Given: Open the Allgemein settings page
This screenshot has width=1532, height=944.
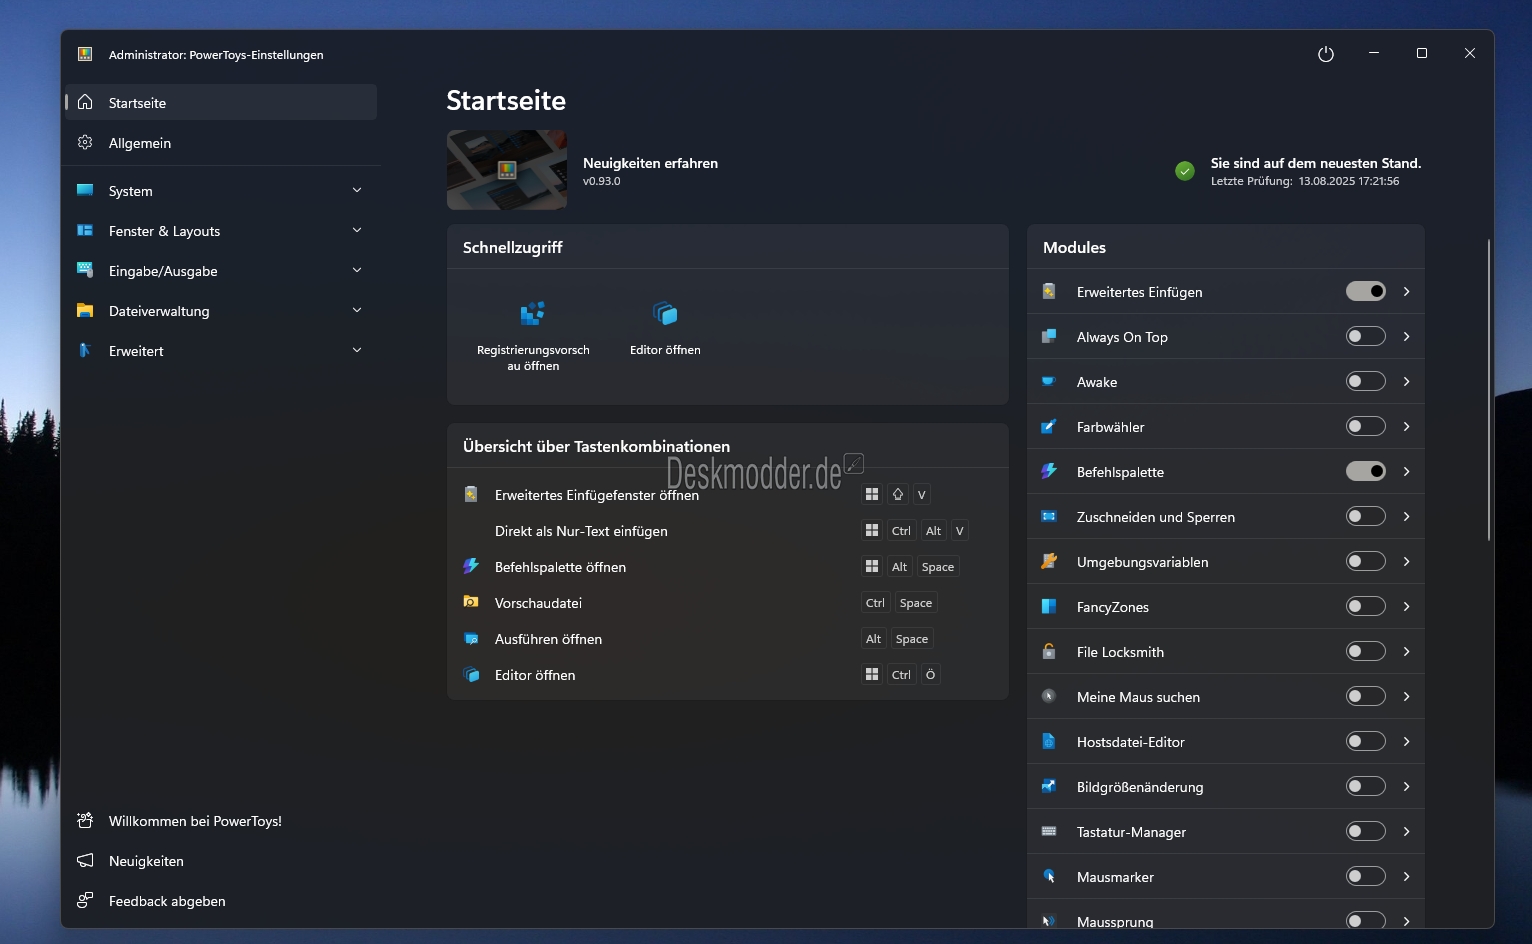Looking at the screenshot, I should [221, 142].
